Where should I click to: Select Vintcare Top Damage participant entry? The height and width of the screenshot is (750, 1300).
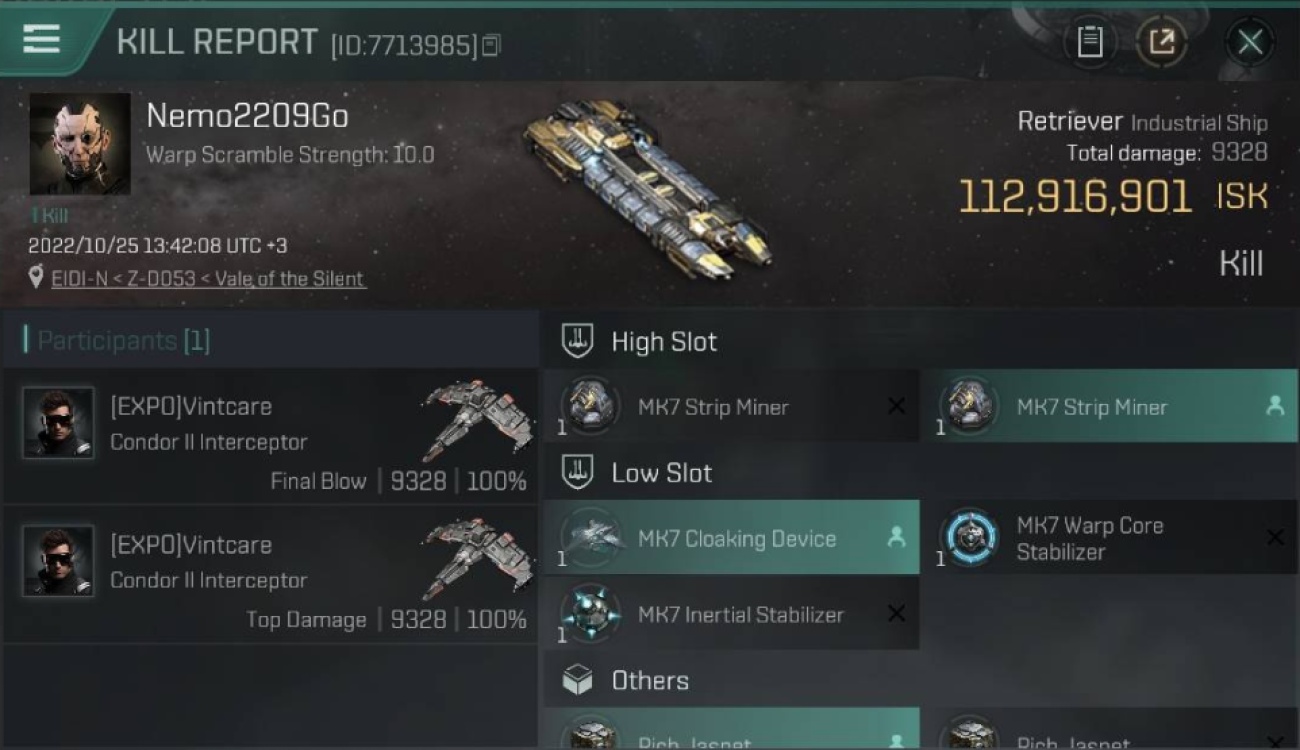270,575
